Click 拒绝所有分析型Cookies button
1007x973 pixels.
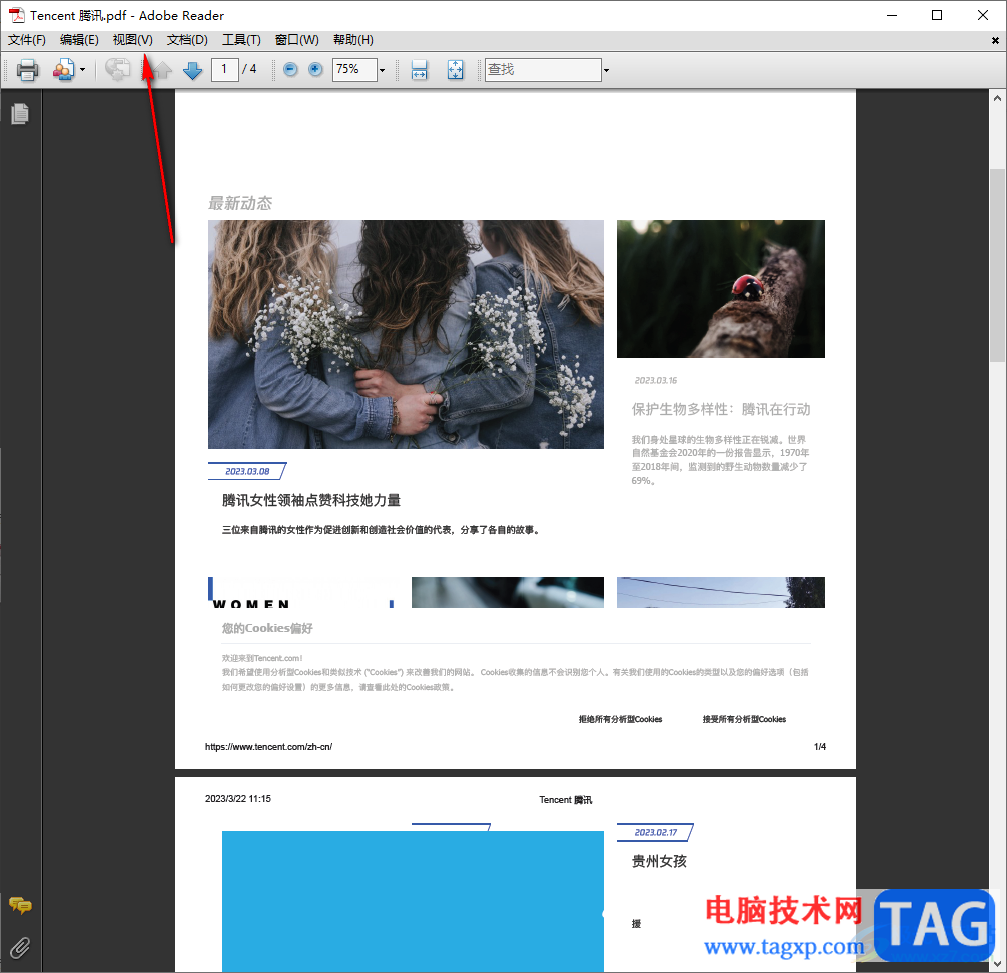coord(620,719)
